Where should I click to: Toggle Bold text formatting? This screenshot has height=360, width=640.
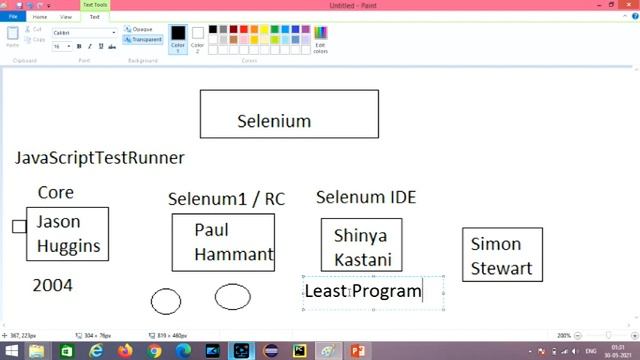click(79, 47)
